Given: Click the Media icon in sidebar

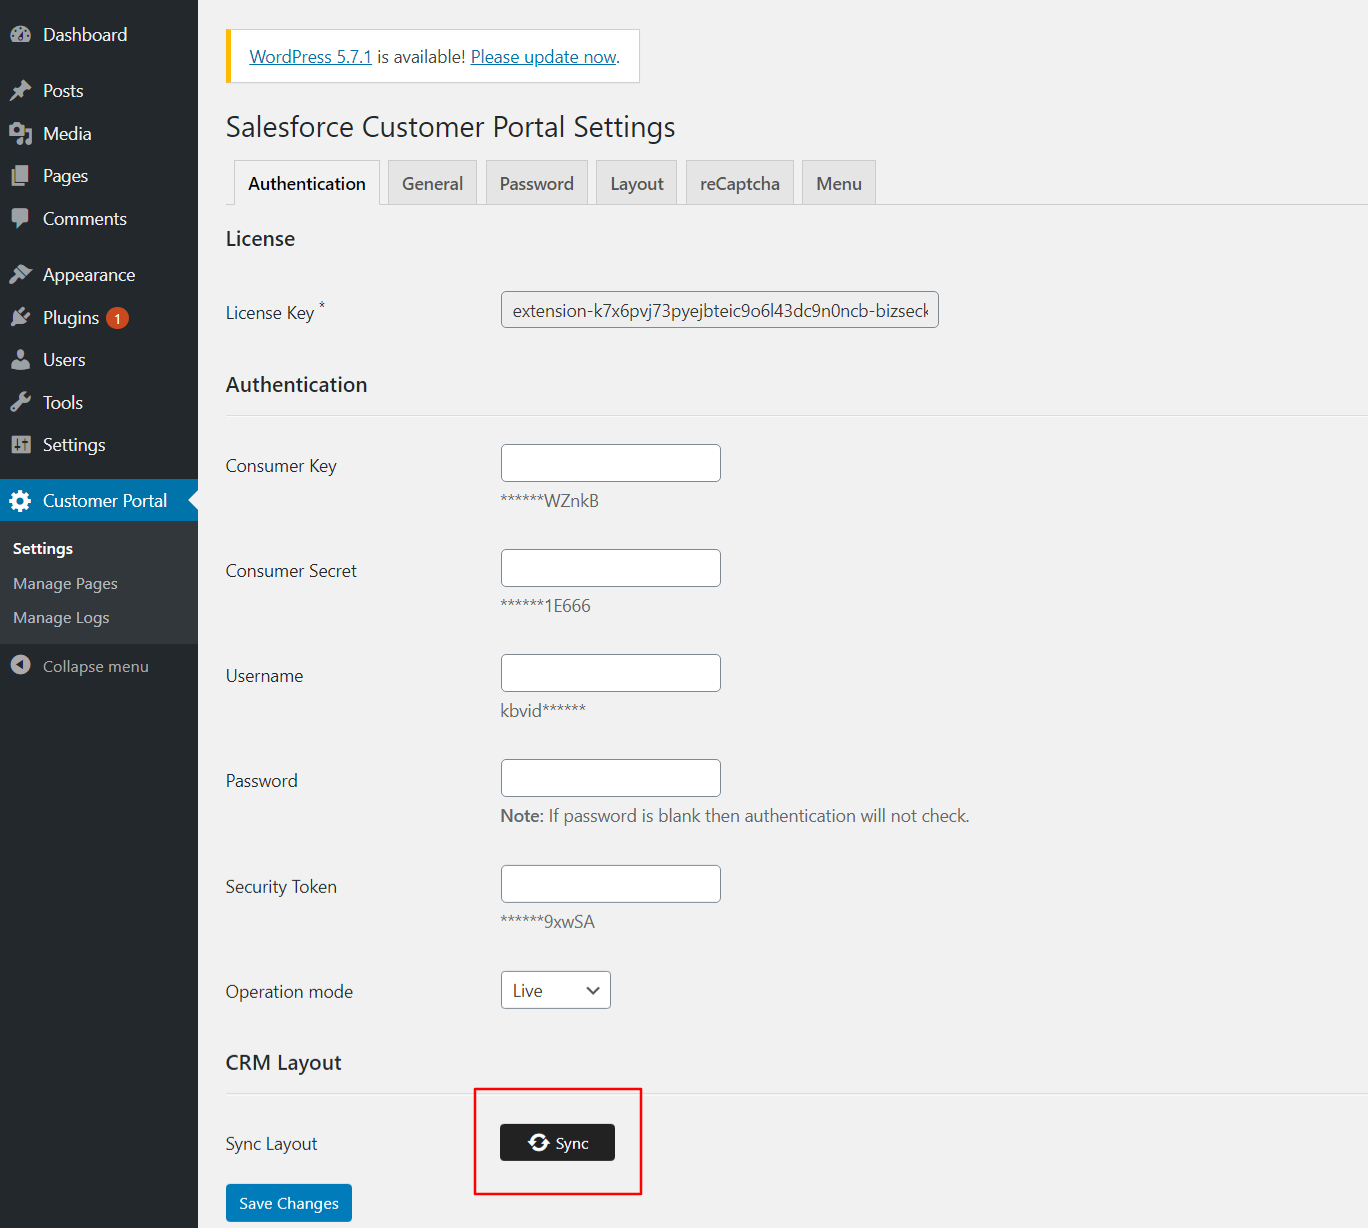Looking at the screenshot, I should pos(20,134).
